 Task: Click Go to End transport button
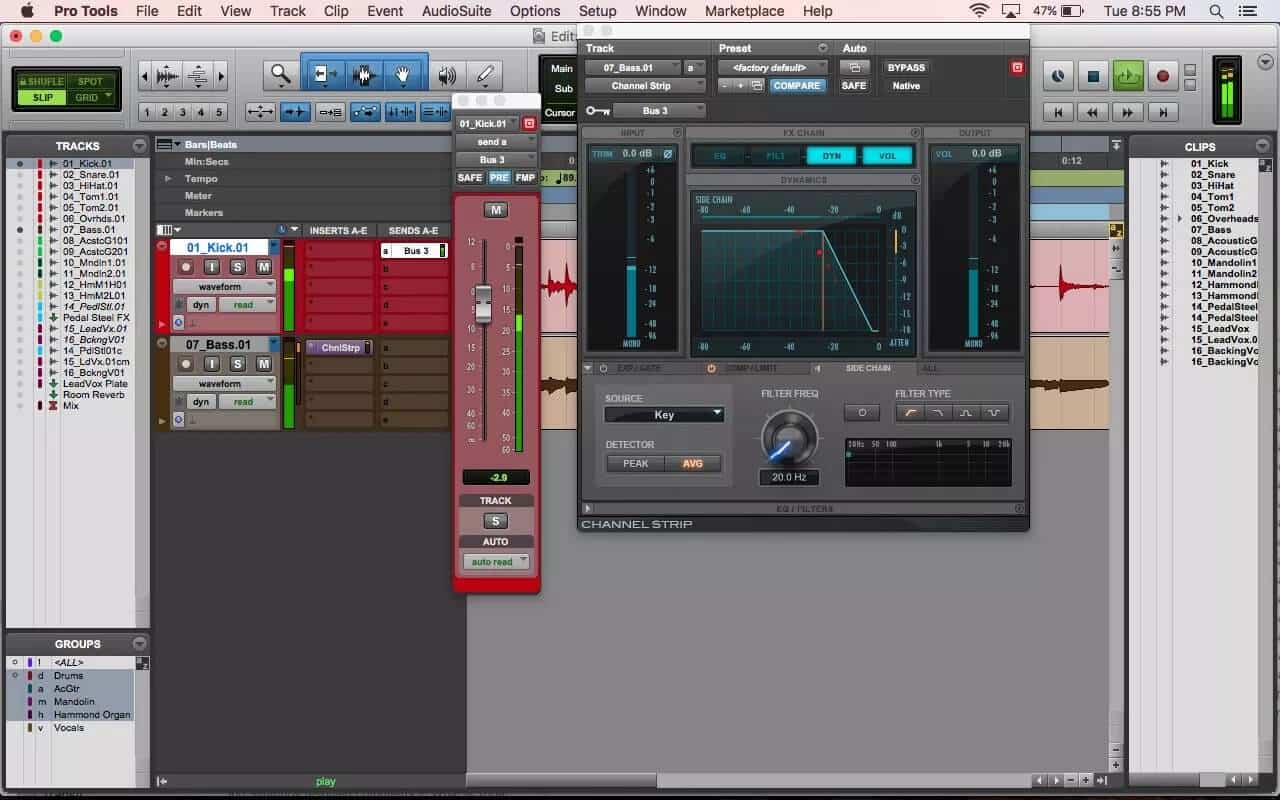(1162, 113)
